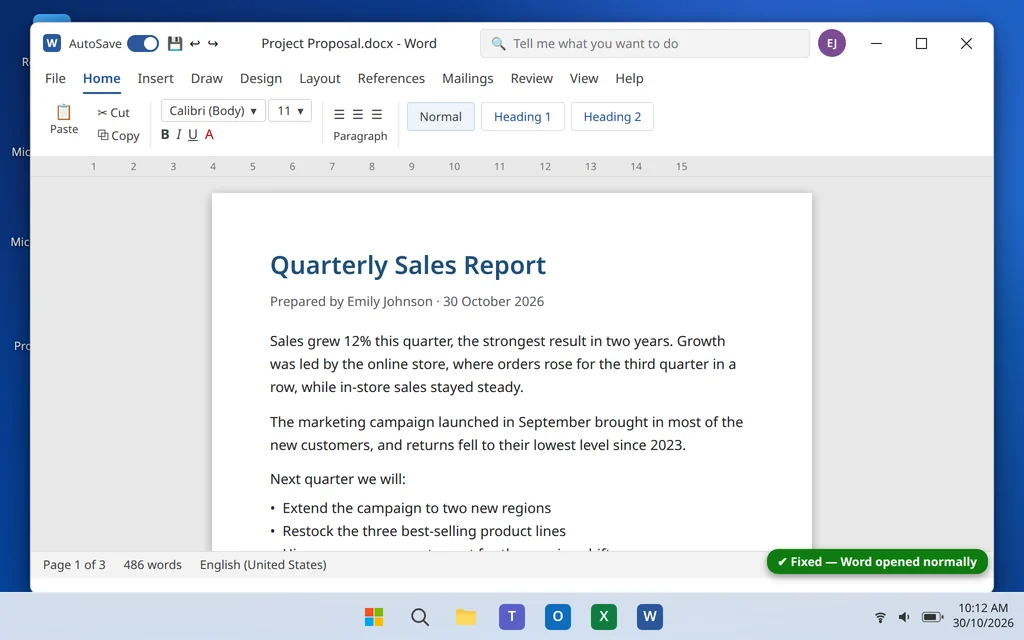Apply the Heading 2 style
Screen dimensions: 1024x640
[x=612, y=117]
